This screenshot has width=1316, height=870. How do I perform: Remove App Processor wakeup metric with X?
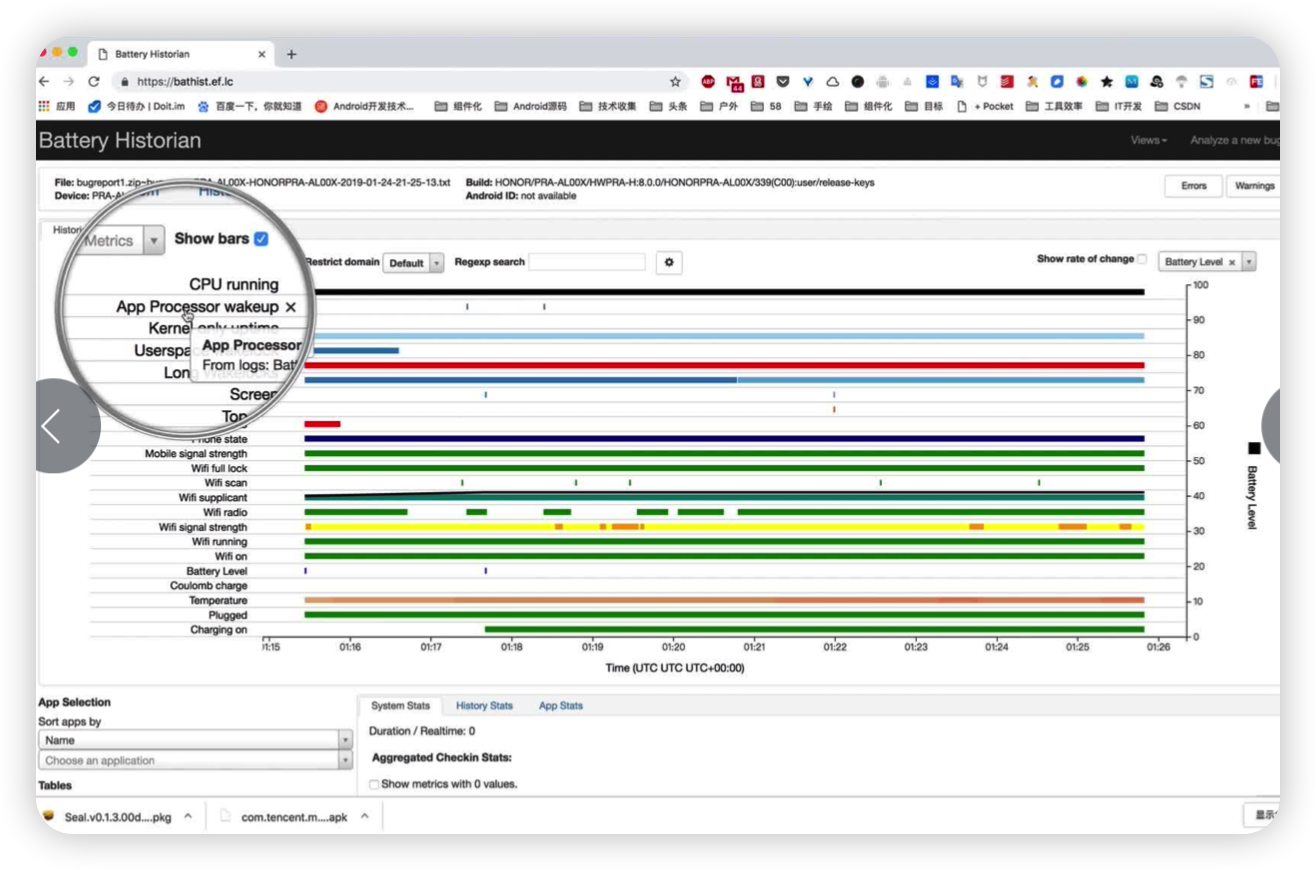click(x=291, y=307)
